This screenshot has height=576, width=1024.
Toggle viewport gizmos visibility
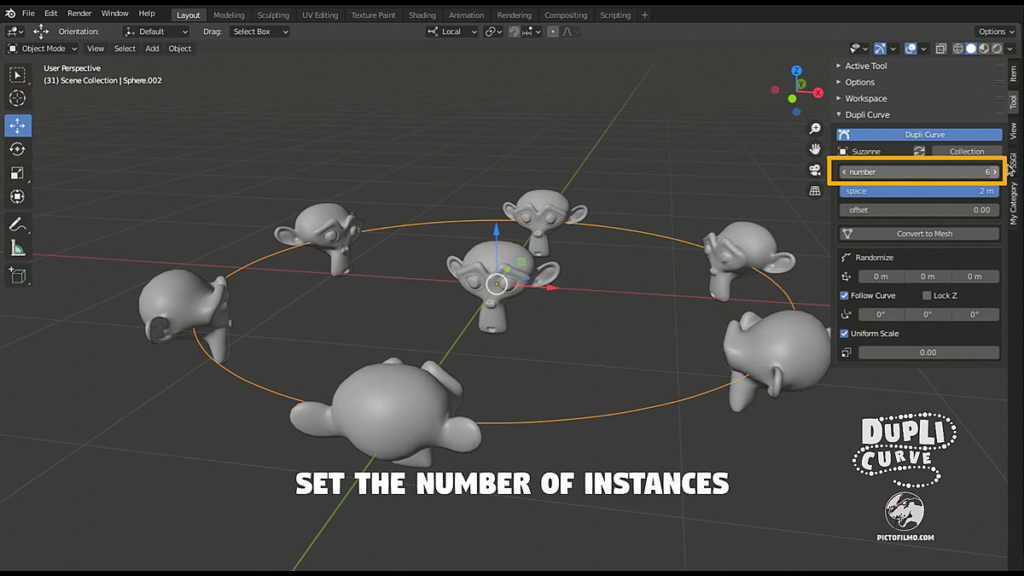point(880,48)
